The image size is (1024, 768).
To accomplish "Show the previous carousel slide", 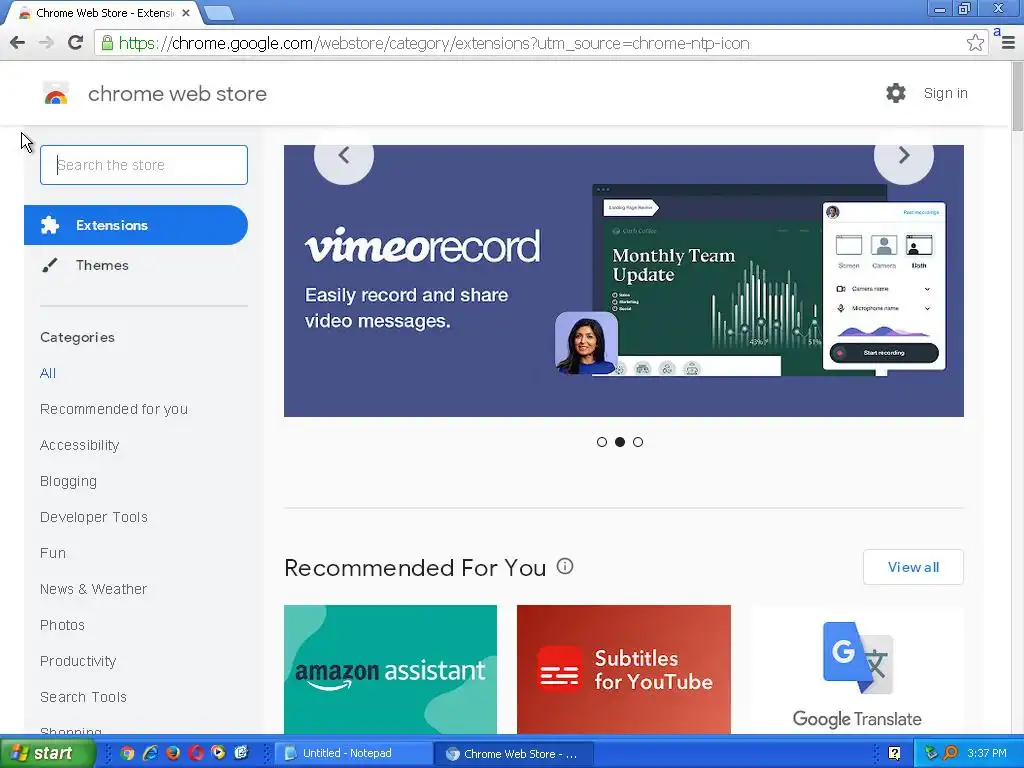I will pyautogui.click(x=344, y=155).
